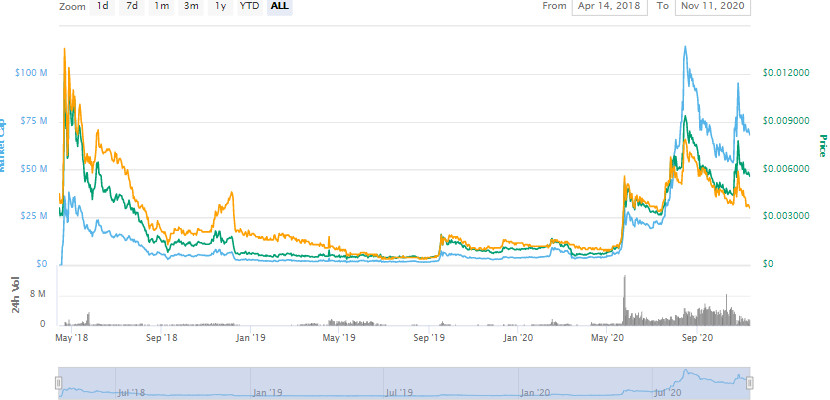This screenshot has width=830, height=400.
Task: Set chart zoom to 1y
Action: [x=221, y=6]
